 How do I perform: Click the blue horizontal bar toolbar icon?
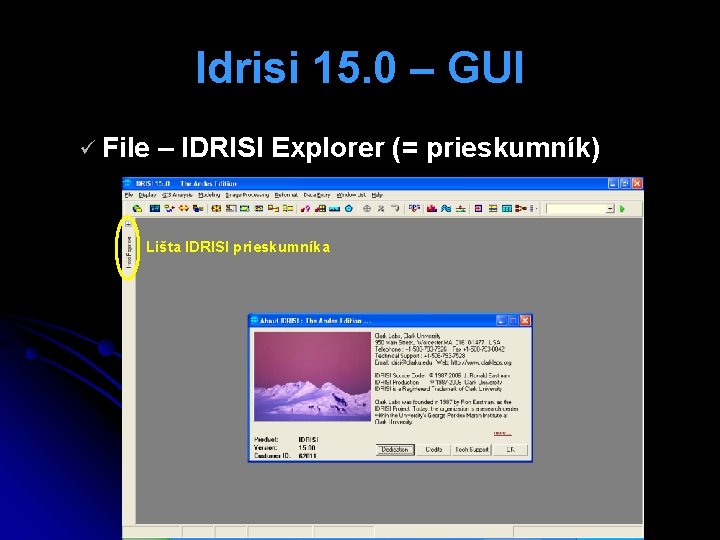(x=334, y=208)
